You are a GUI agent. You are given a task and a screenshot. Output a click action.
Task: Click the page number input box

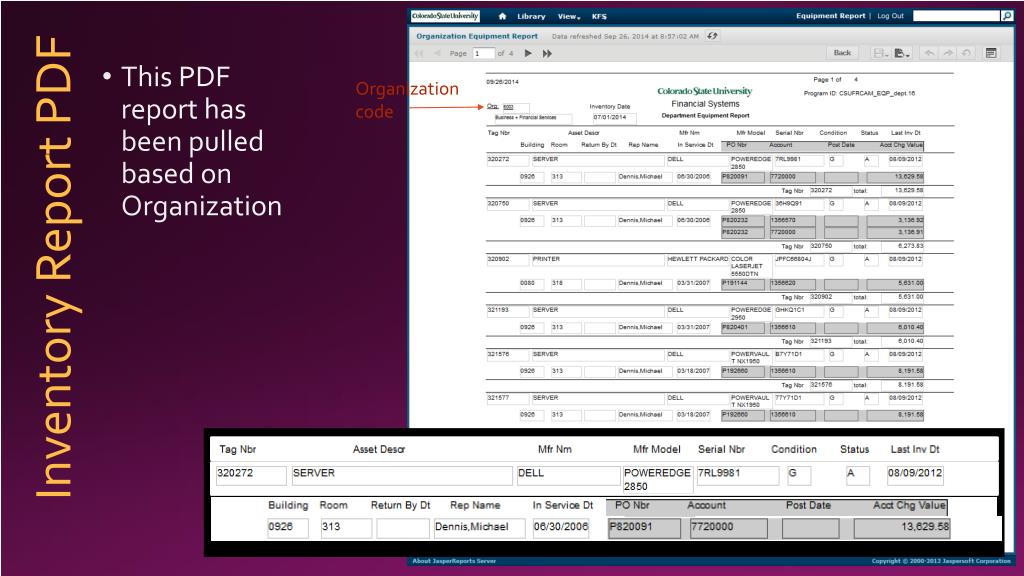[484, 54]
